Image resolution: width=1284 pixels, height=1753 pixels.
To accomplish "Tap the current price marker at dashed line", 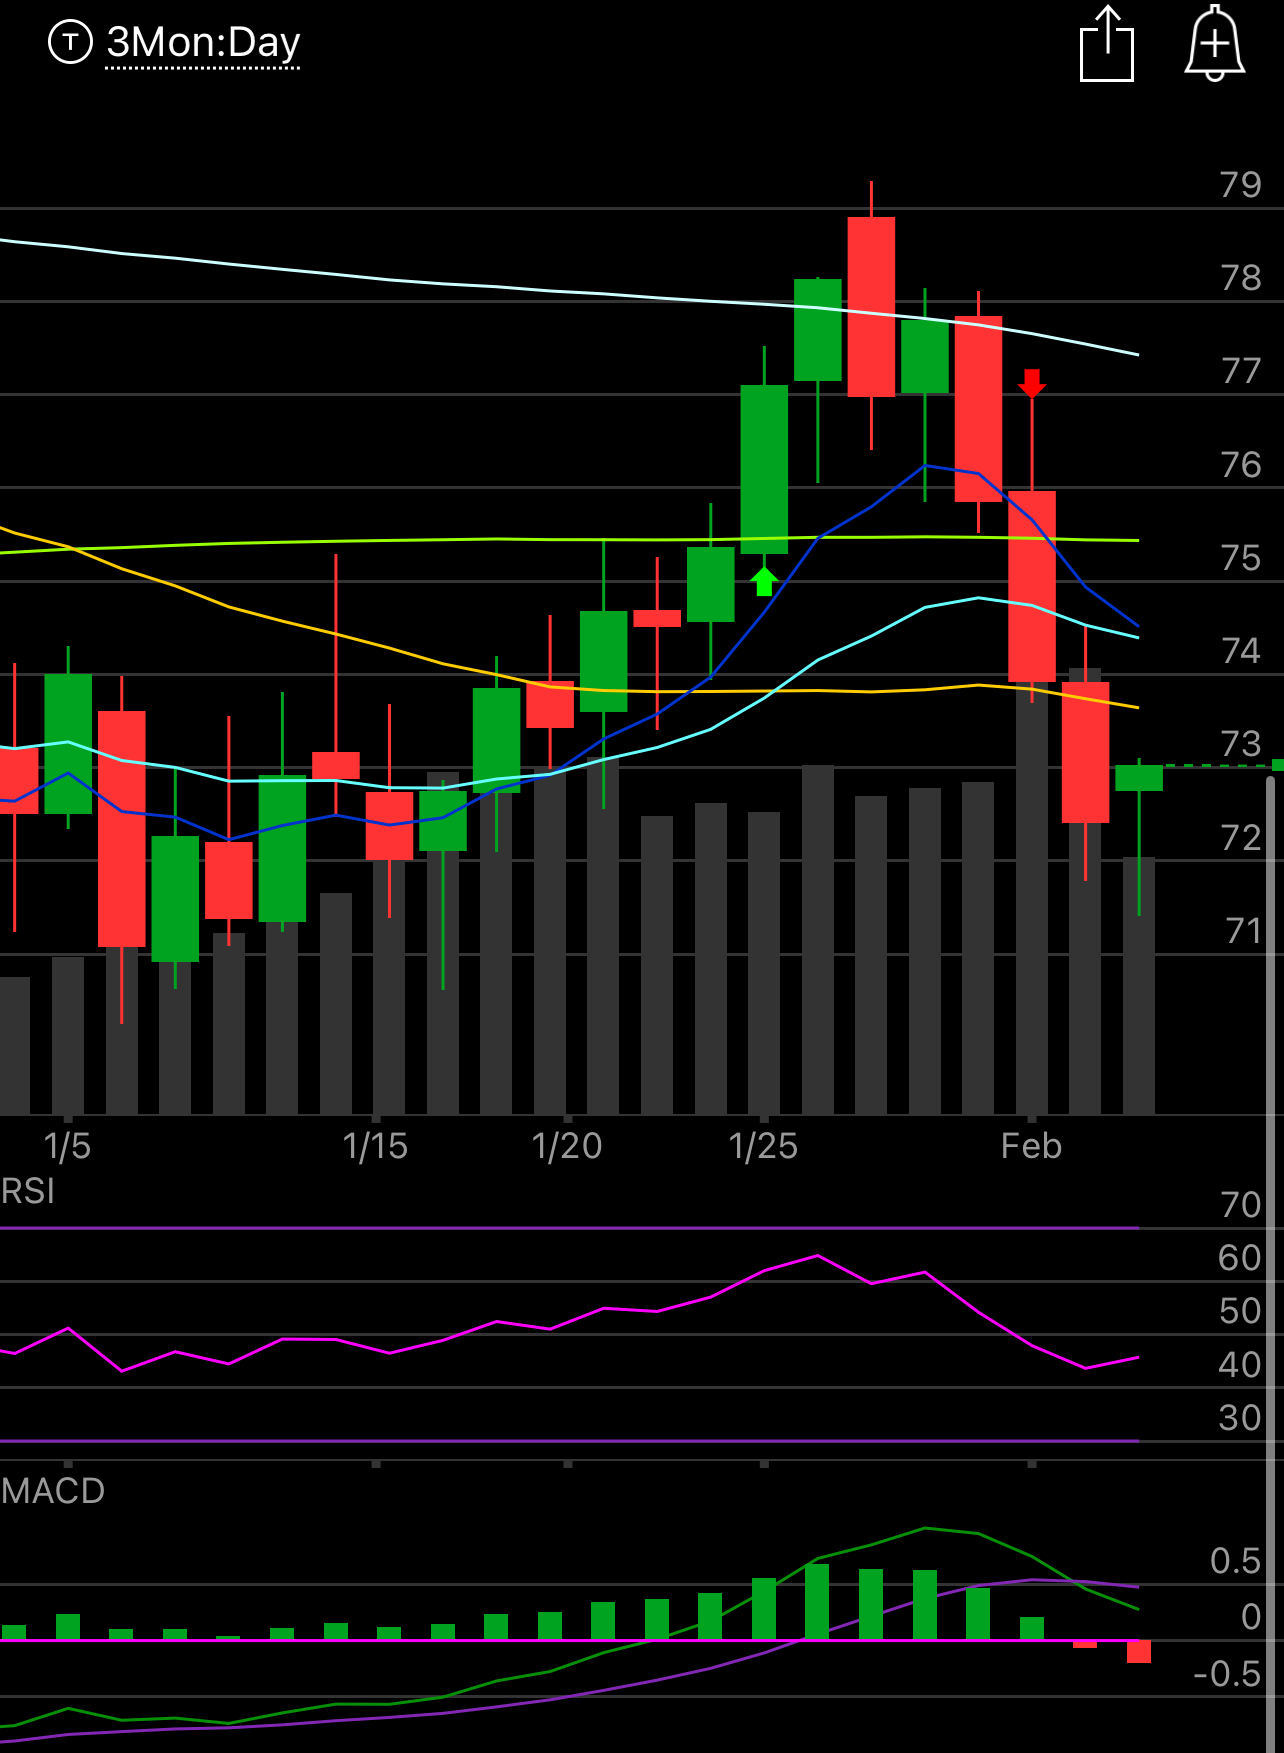I will pyautogui.click(x=1277, y=765).
